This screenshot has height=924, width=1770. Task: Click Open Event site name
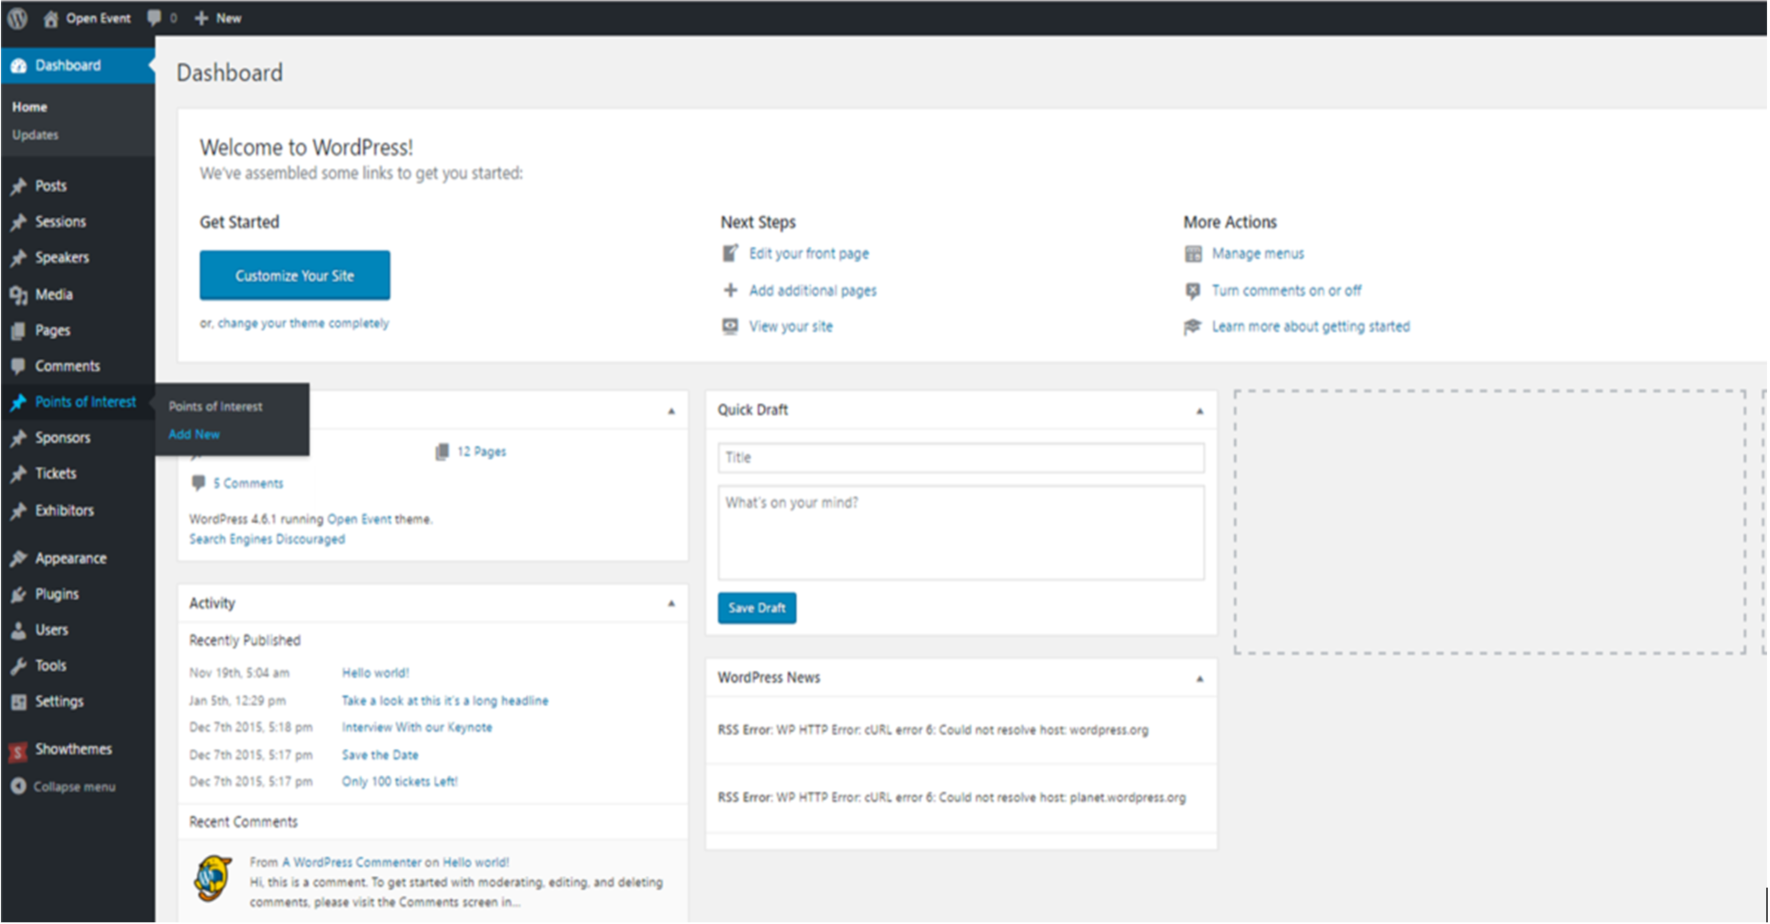click(x=98, y=18)
